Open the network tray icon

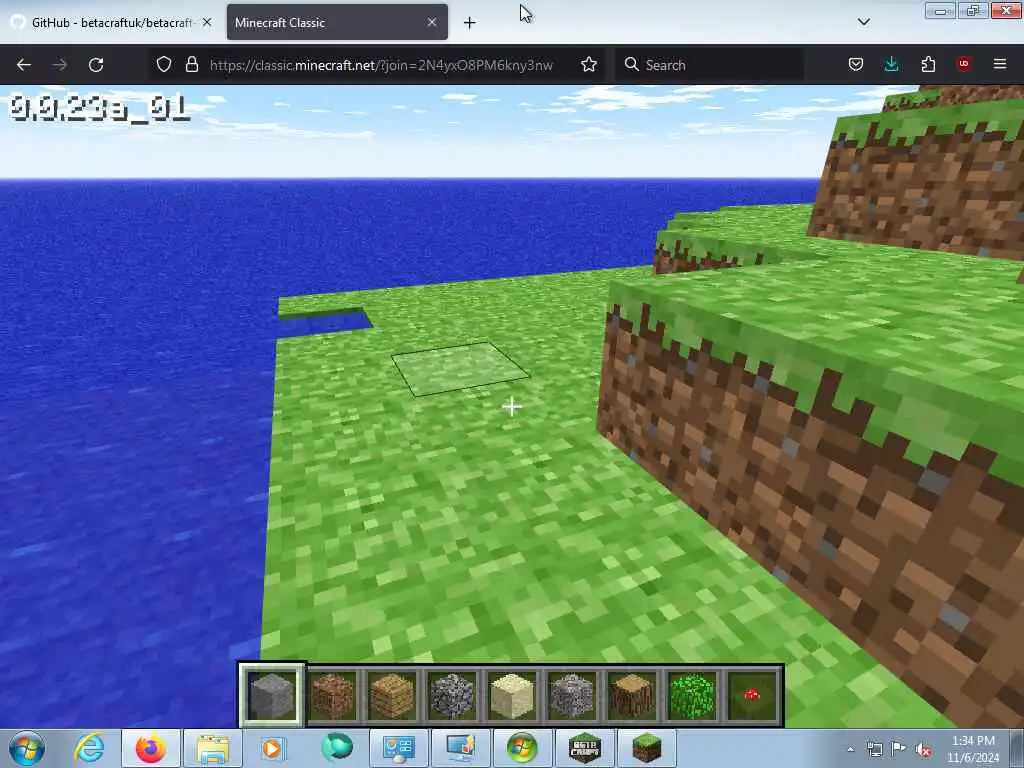coord(874,750)
